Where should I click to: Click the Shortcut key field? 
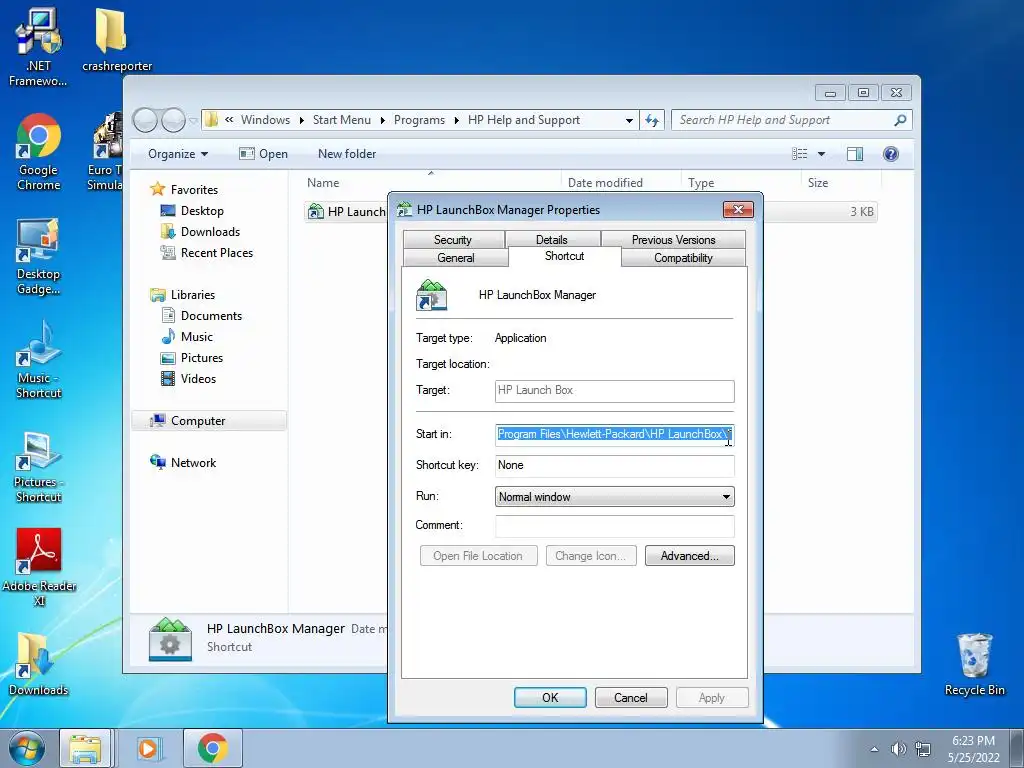click(615, 466)
